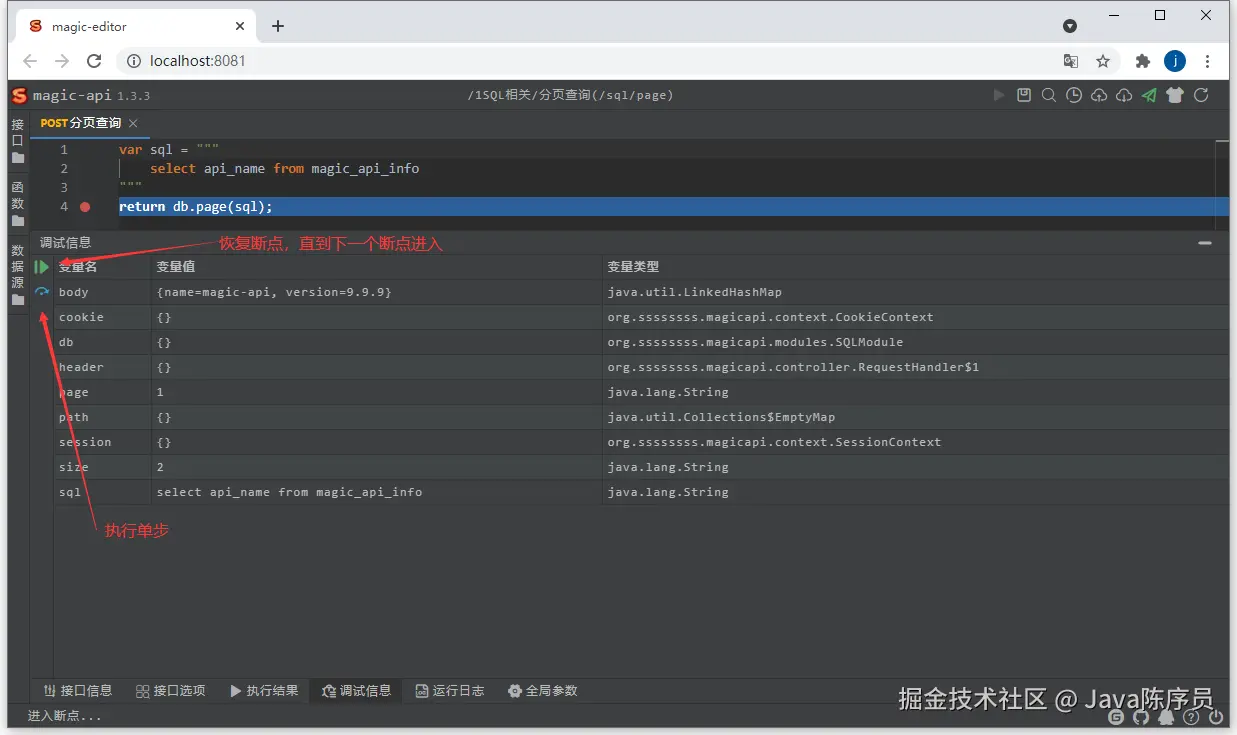The height and width of the screenshot is (735, 1237).
Task: Select the cookie variable row
Action: point(641,317)
